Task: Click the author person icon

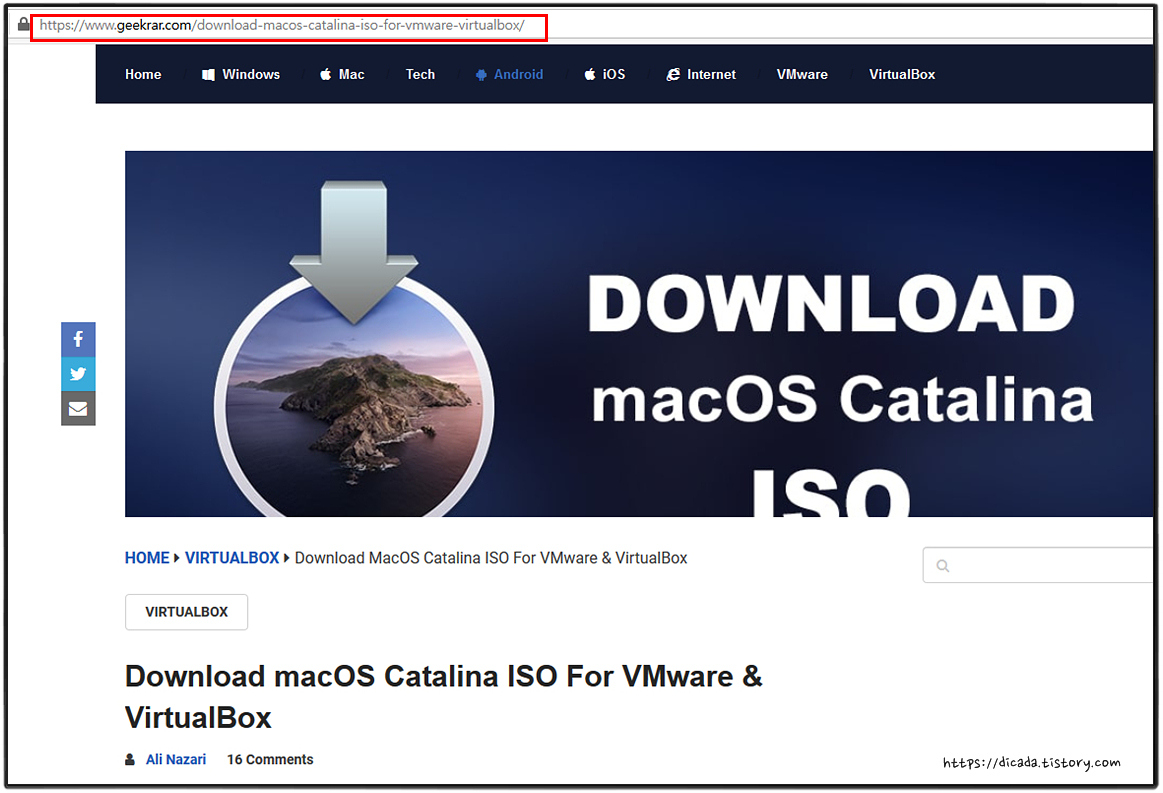Action: [130, 760]
